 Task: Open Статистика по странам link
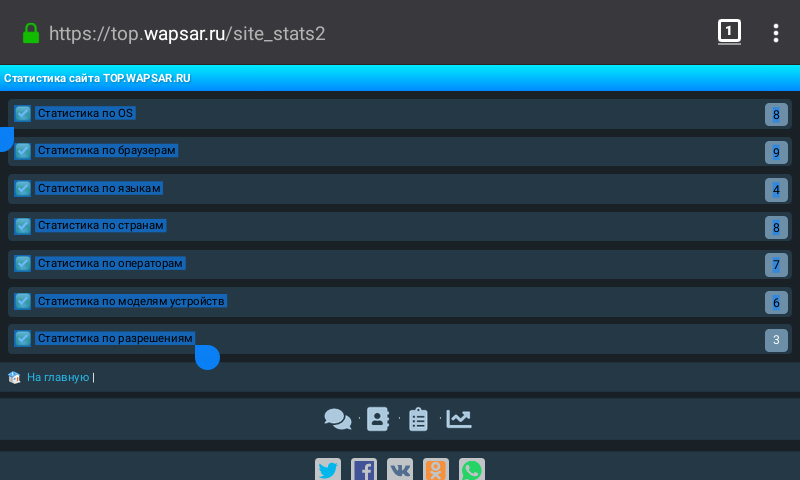(100, 226)
